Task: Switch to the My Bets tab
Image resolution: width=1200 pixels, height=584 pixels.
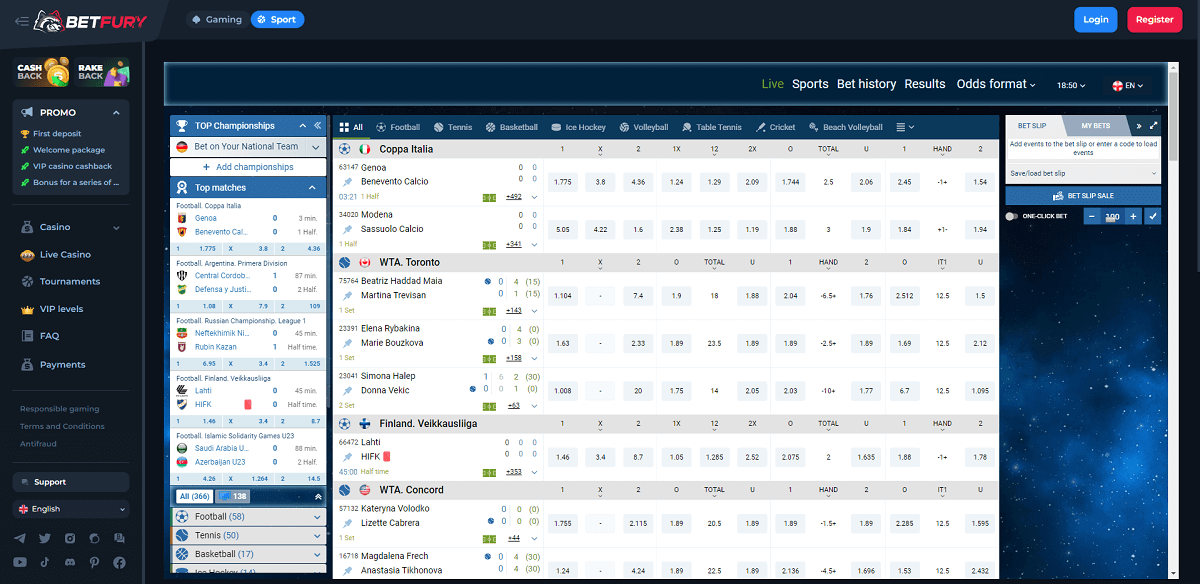Action: pos(1095,126)
